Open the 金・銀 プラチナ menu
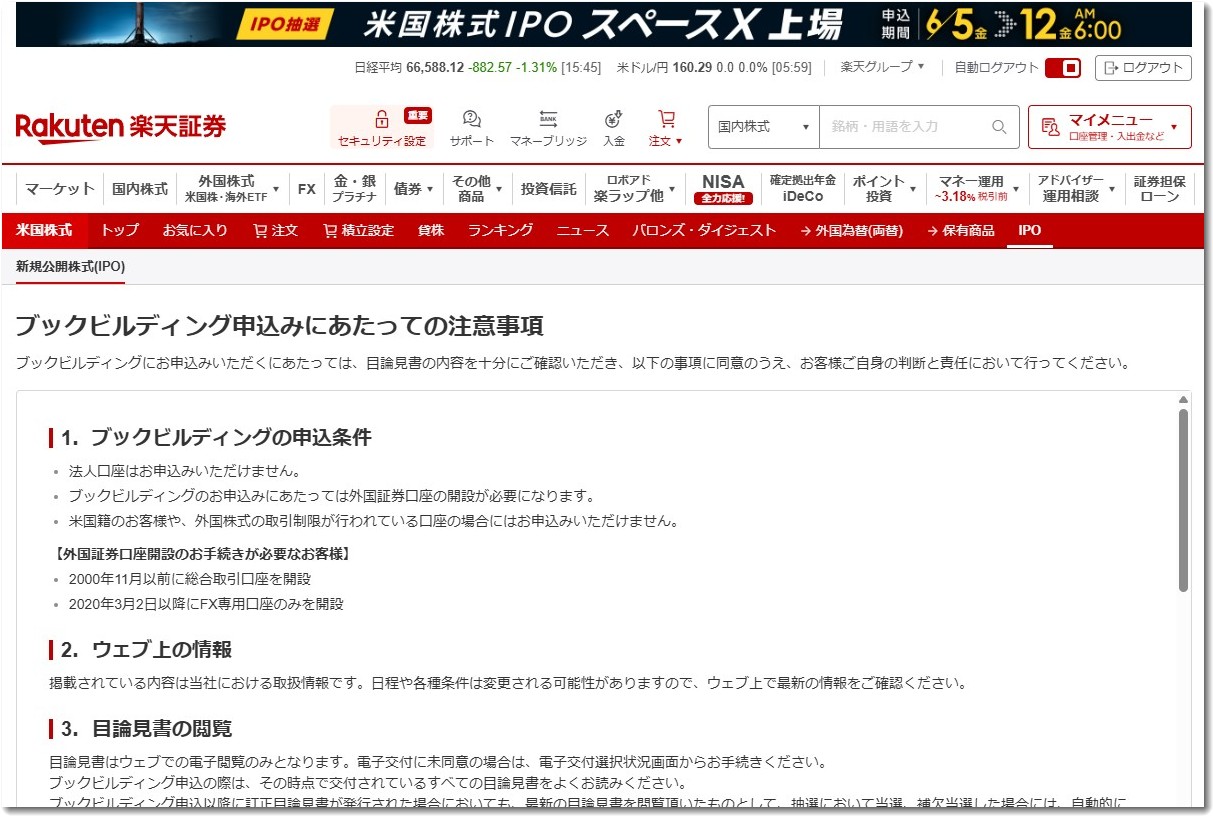The image size is (1213, 816). [354, 188]
